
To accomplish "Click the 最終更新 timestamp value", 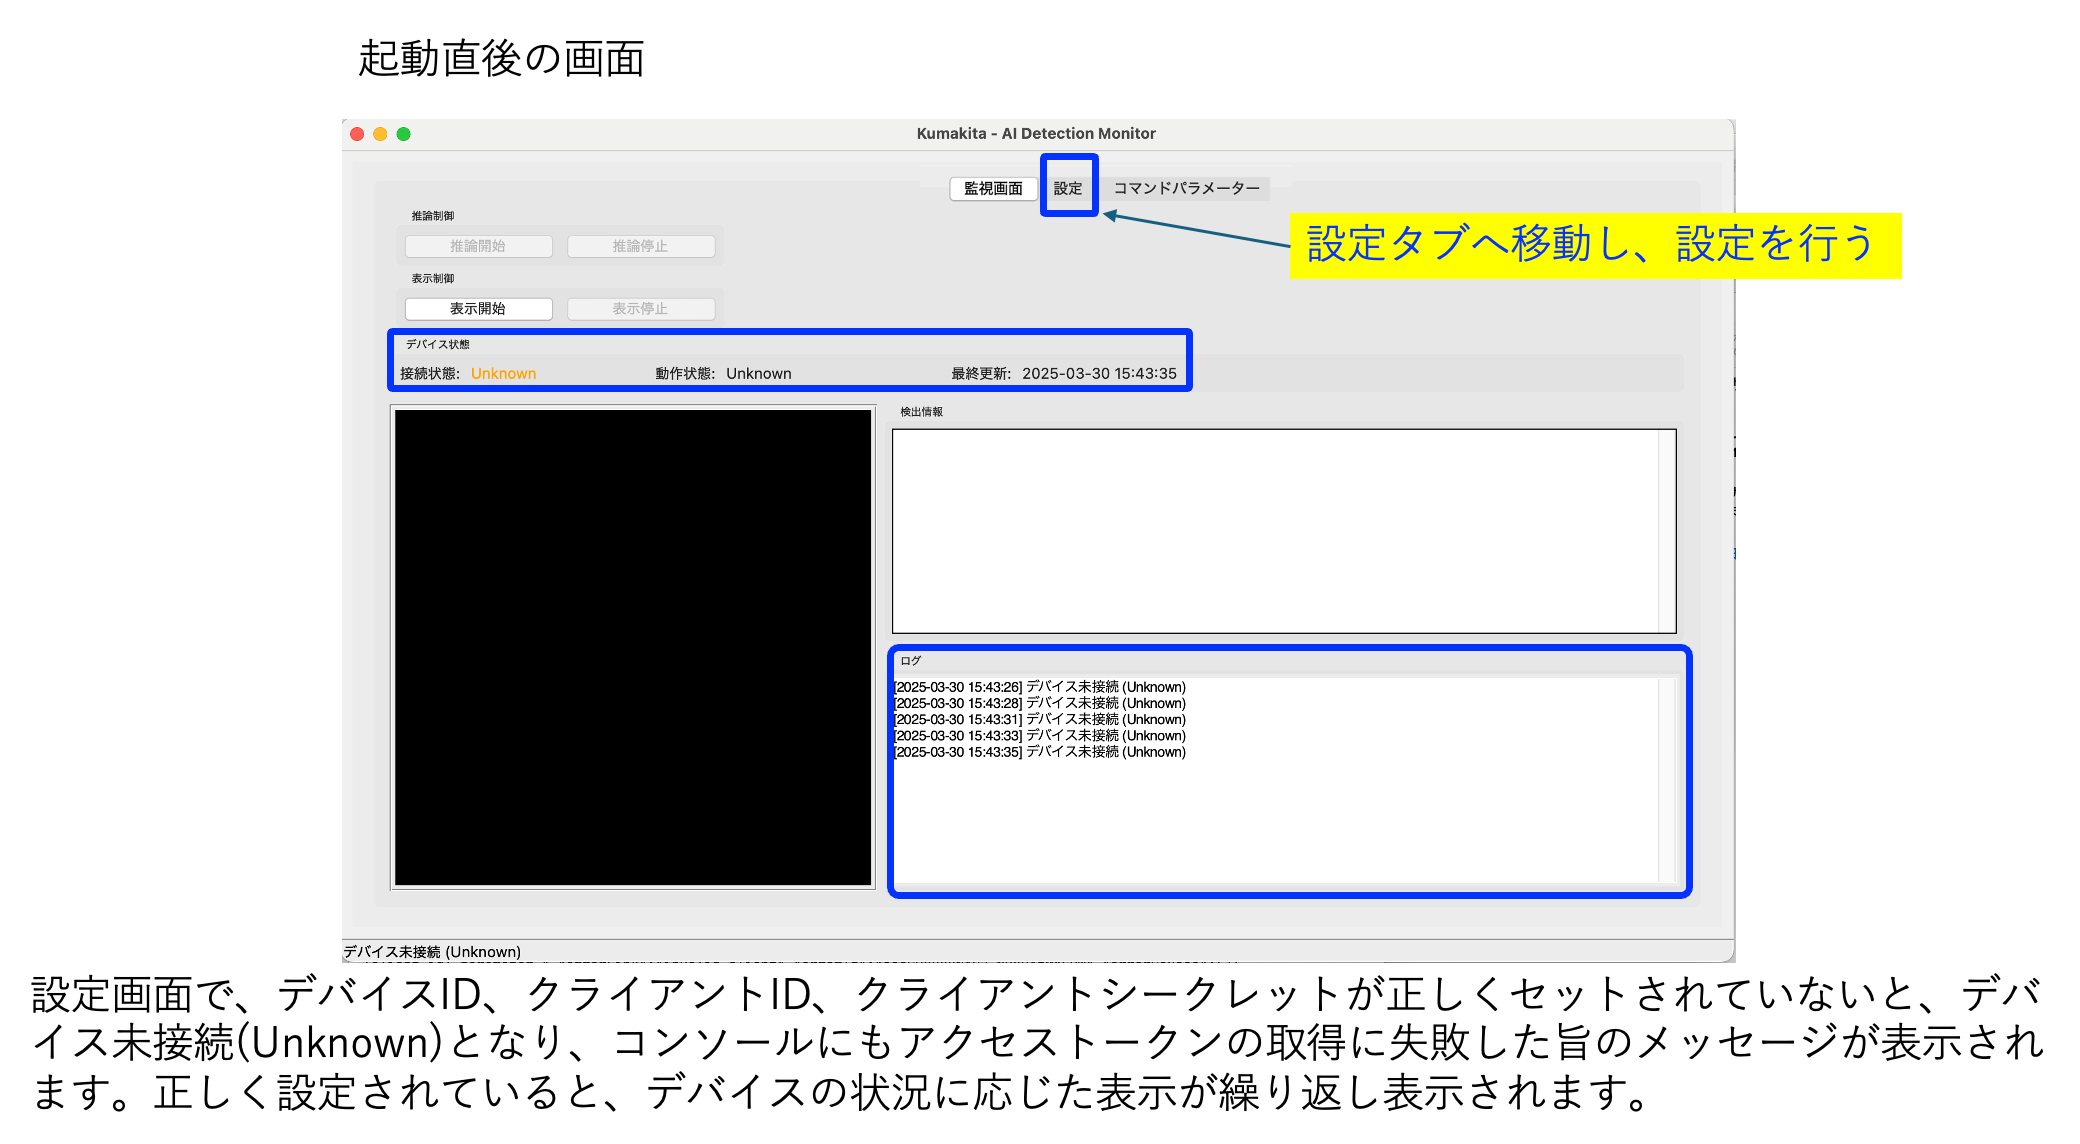I will (1098, 374).
